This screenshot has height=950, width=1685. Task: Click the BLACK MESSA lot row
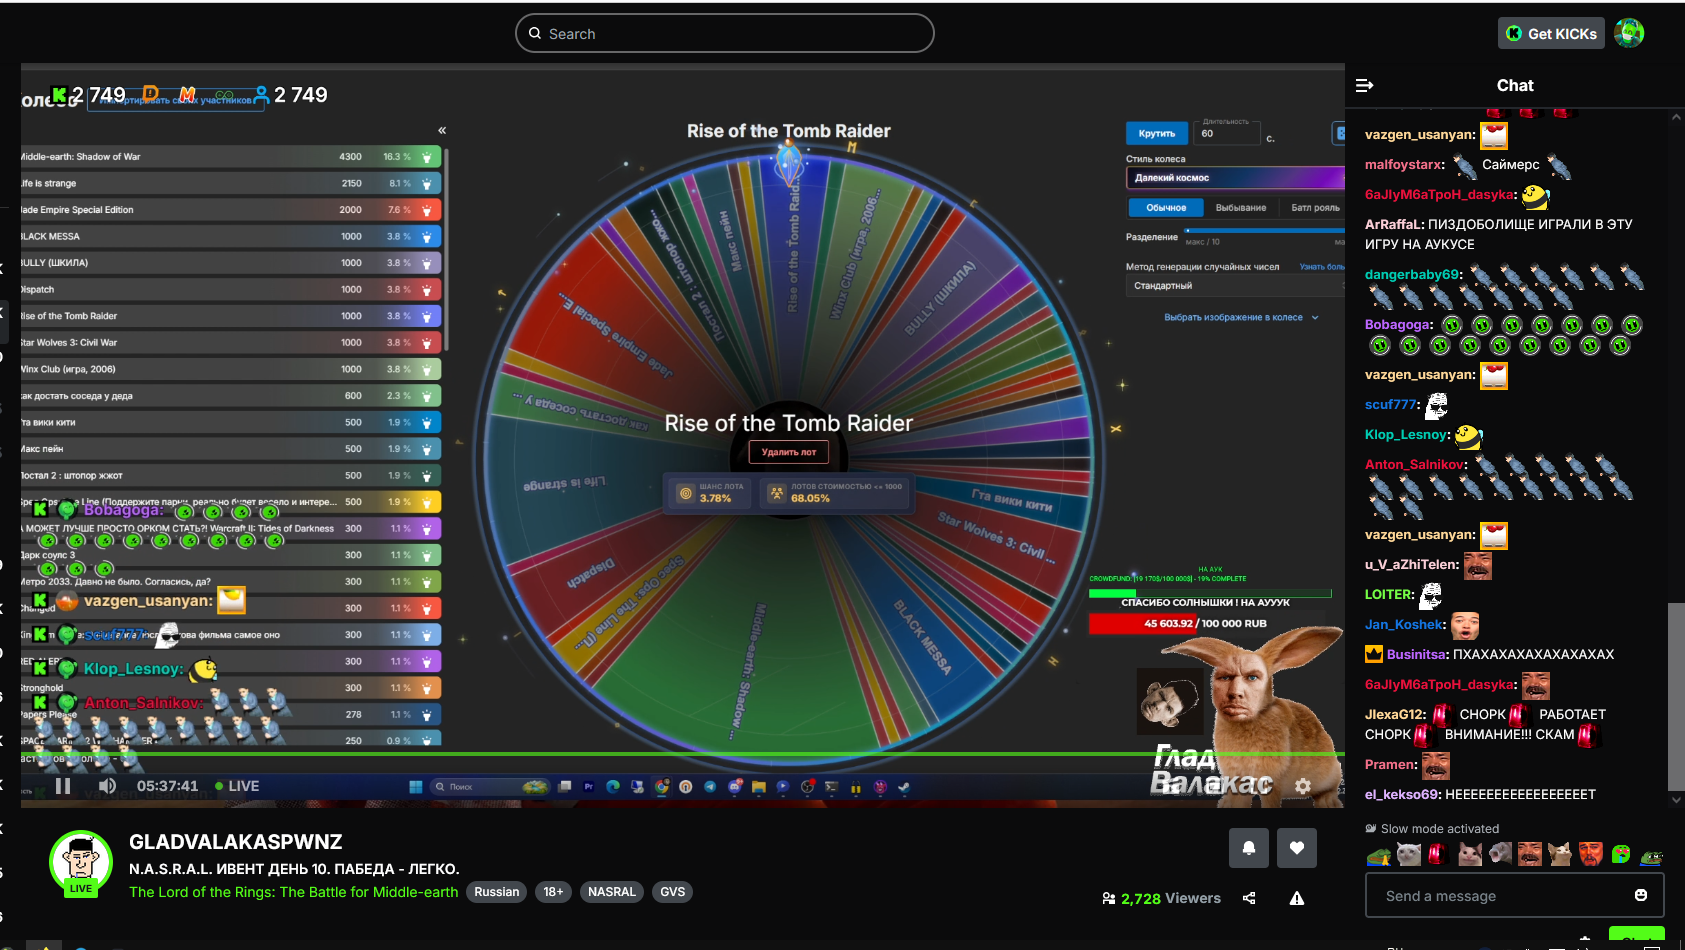231,237
